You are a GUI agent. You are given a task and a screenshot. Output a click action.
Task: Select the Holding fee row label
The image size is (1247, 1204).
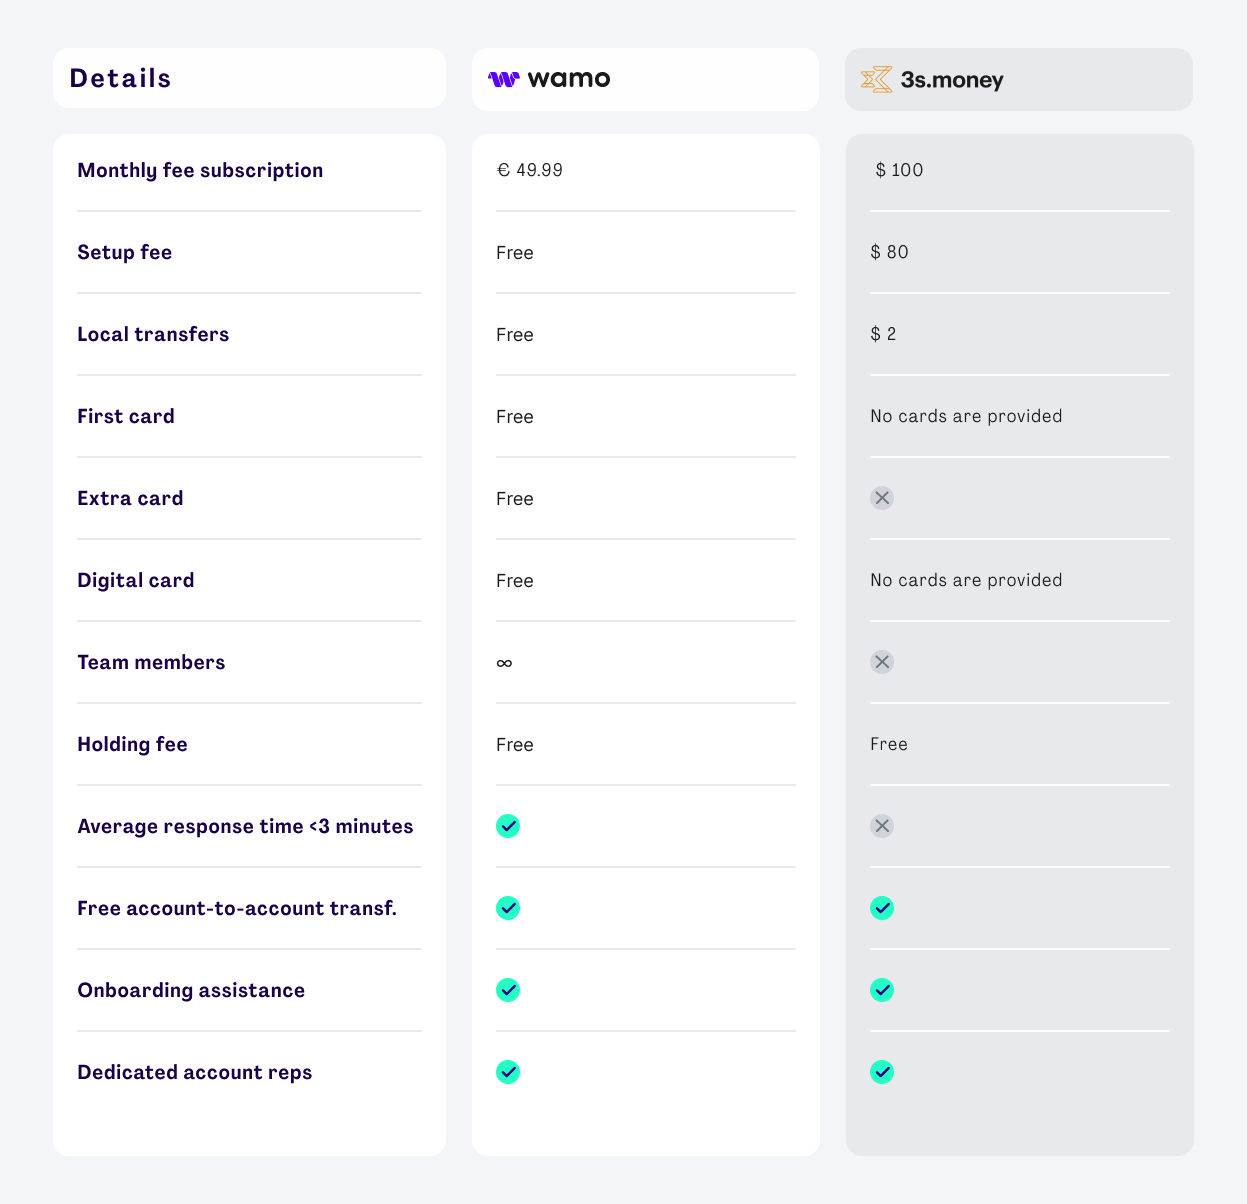coord(132,745)
